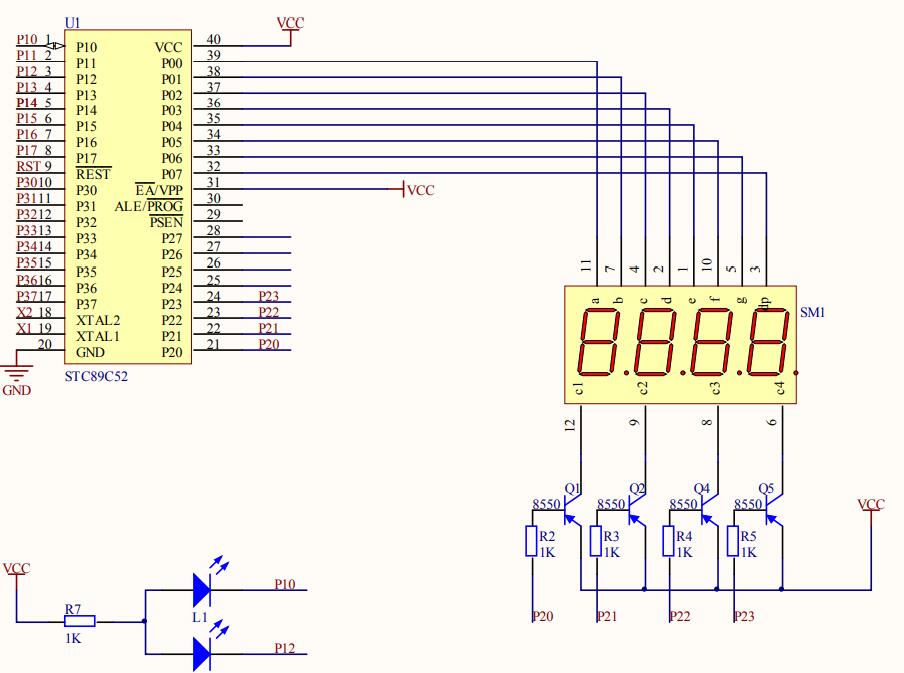This screenshot has width=904, height=673.
Task: Click the R3 resistor symbol
Action: (x=596, y=541)
